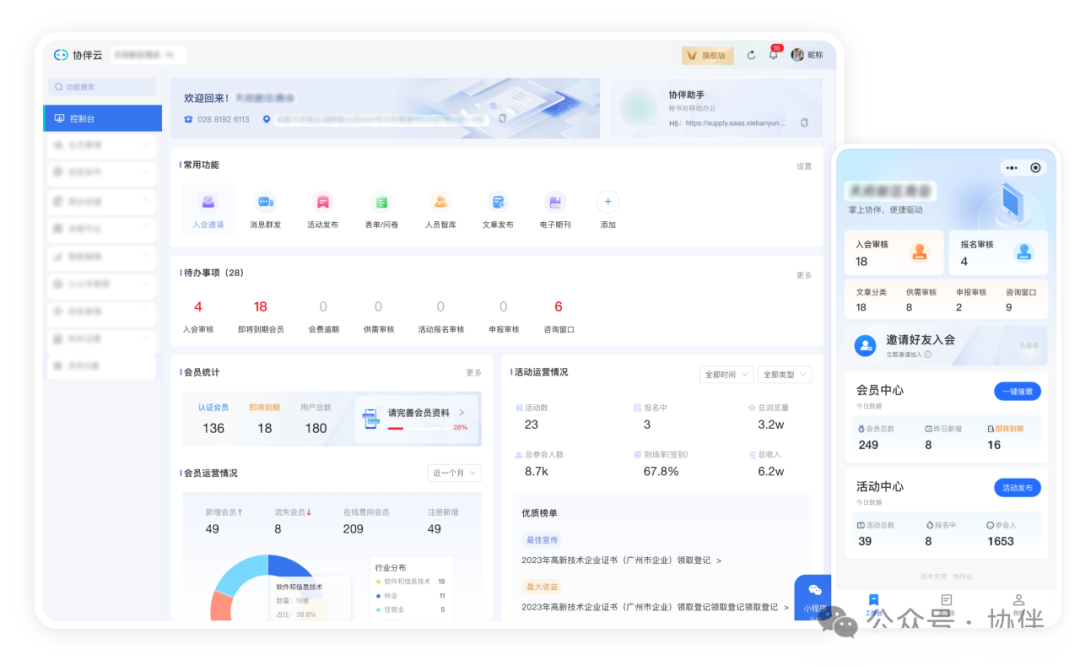The width and height of the screenshot is (1080, 666).
Task: Open the 全部类型 filter dropdown
Action: [x=784, y=373]
